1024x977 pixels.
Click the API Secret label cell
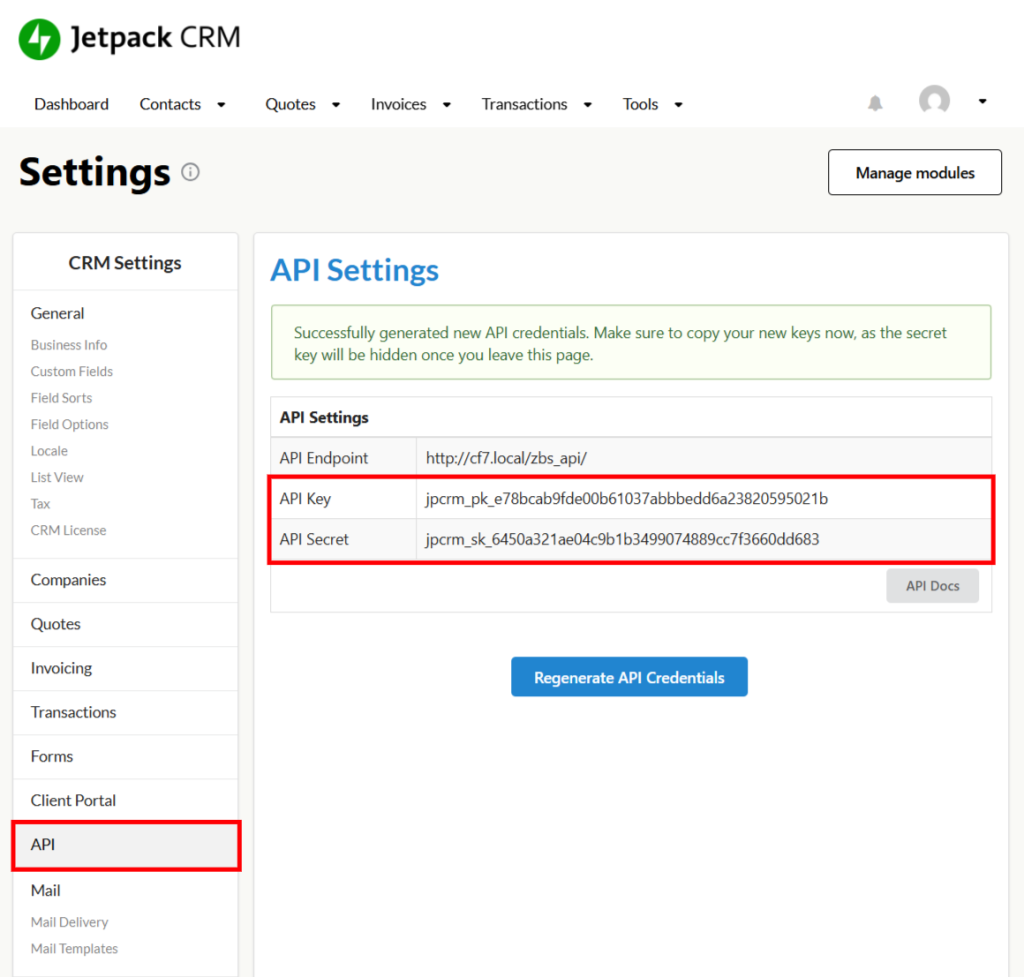(344, 539)
